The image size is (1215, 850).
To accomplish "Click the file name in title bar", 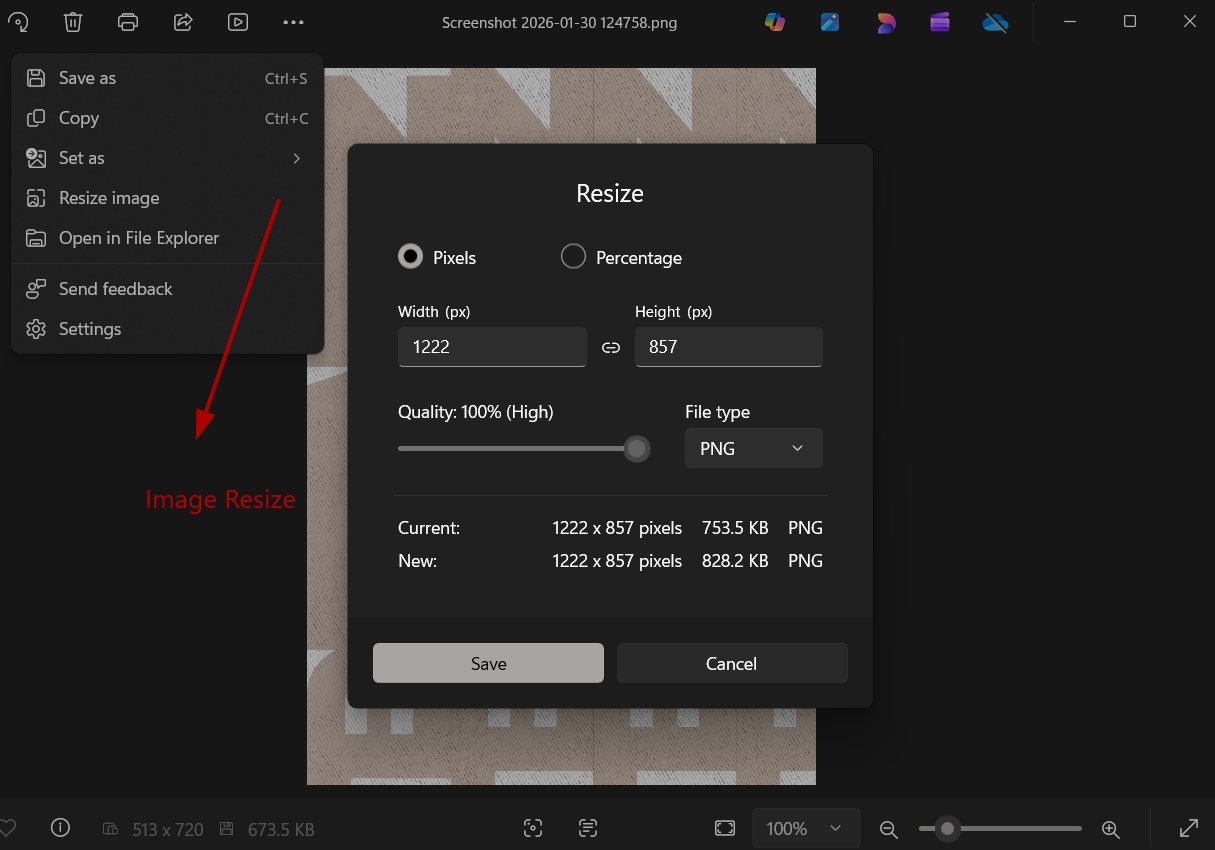I will coord(560,22).
